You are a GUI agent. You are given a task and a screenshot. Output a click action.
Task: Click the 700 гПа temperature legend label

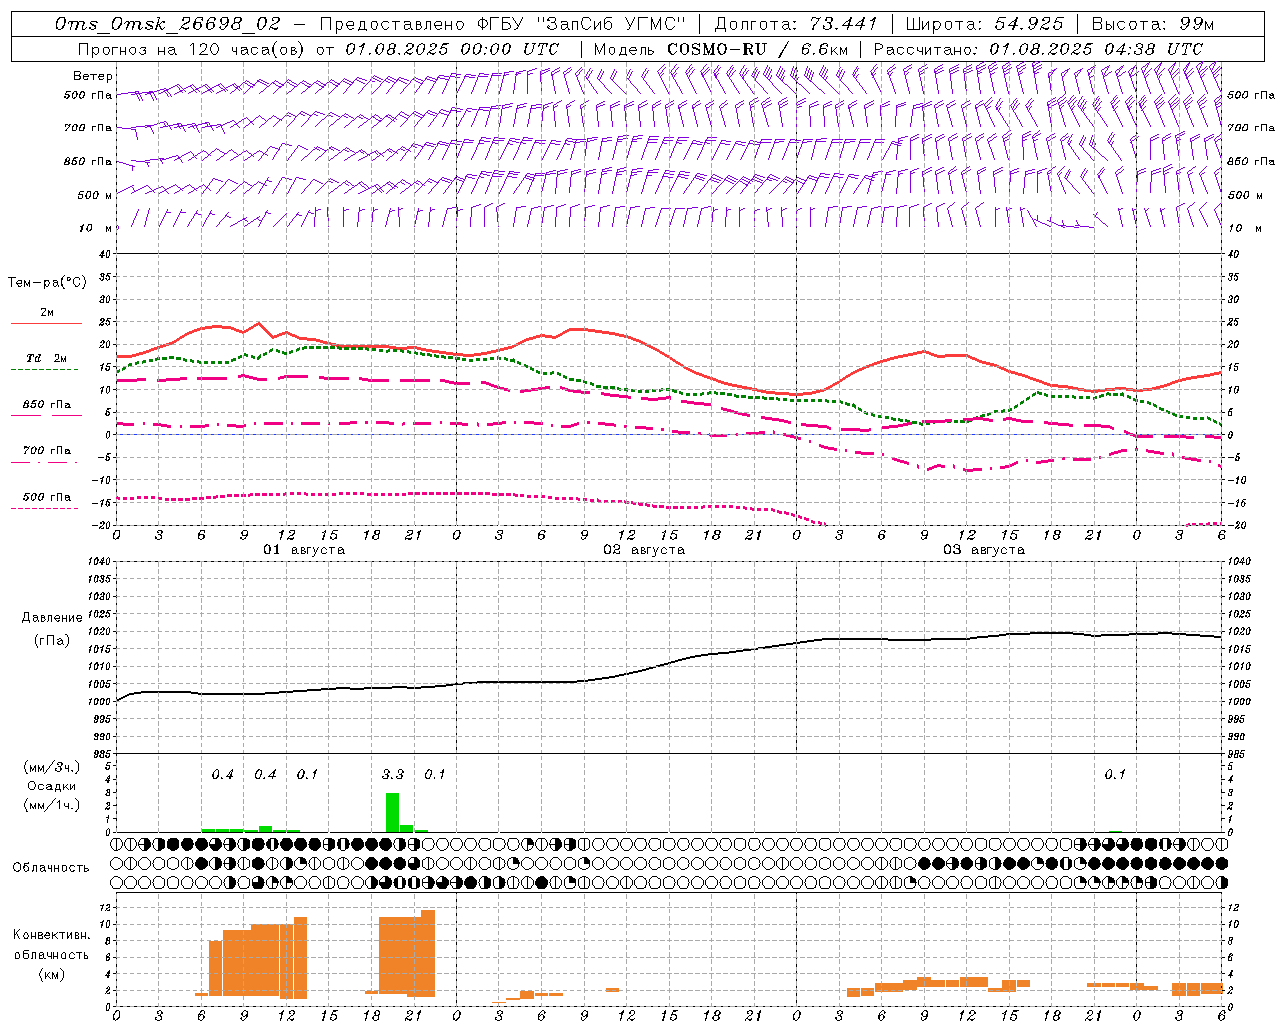tap(47, 451)
